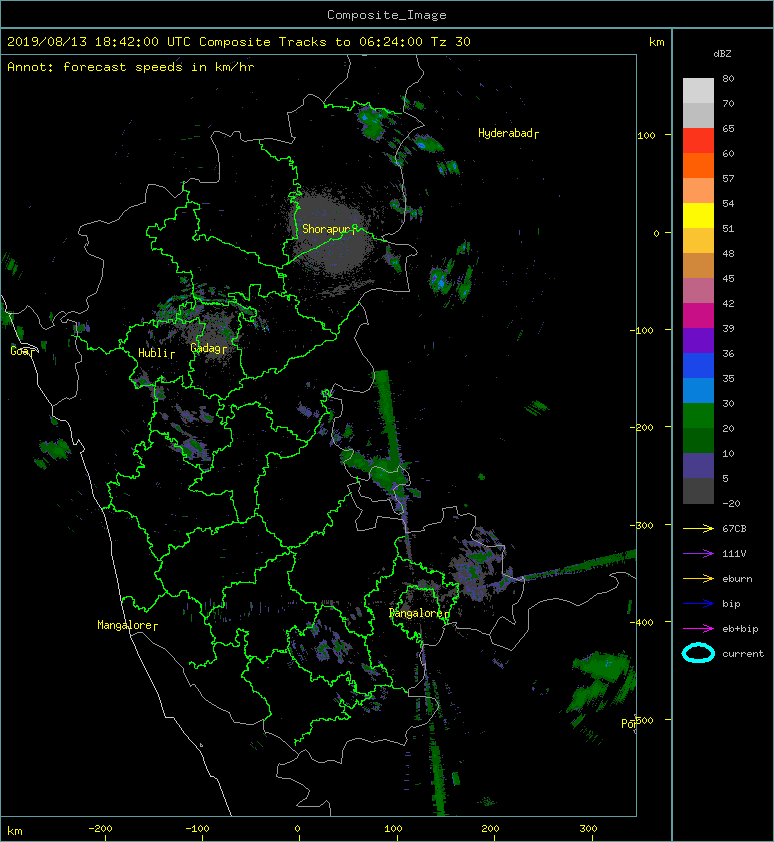
Task: Click the cyan 'current' ellipse legend symbol
Action: coord(698,653)
